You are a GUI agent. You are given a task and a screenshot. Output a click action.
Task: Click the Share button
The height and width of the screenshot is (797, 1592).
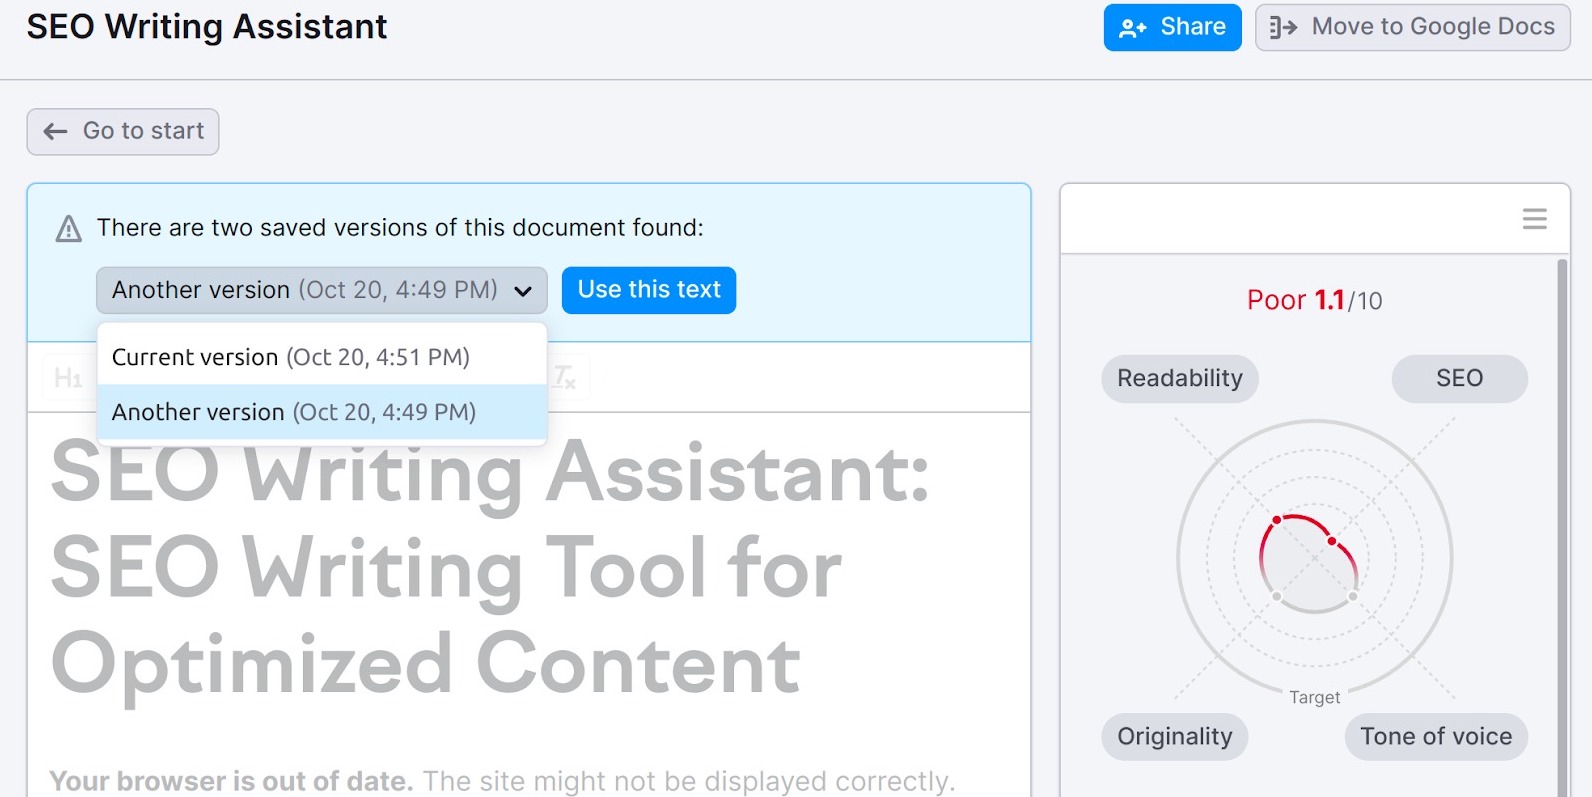1172,27
